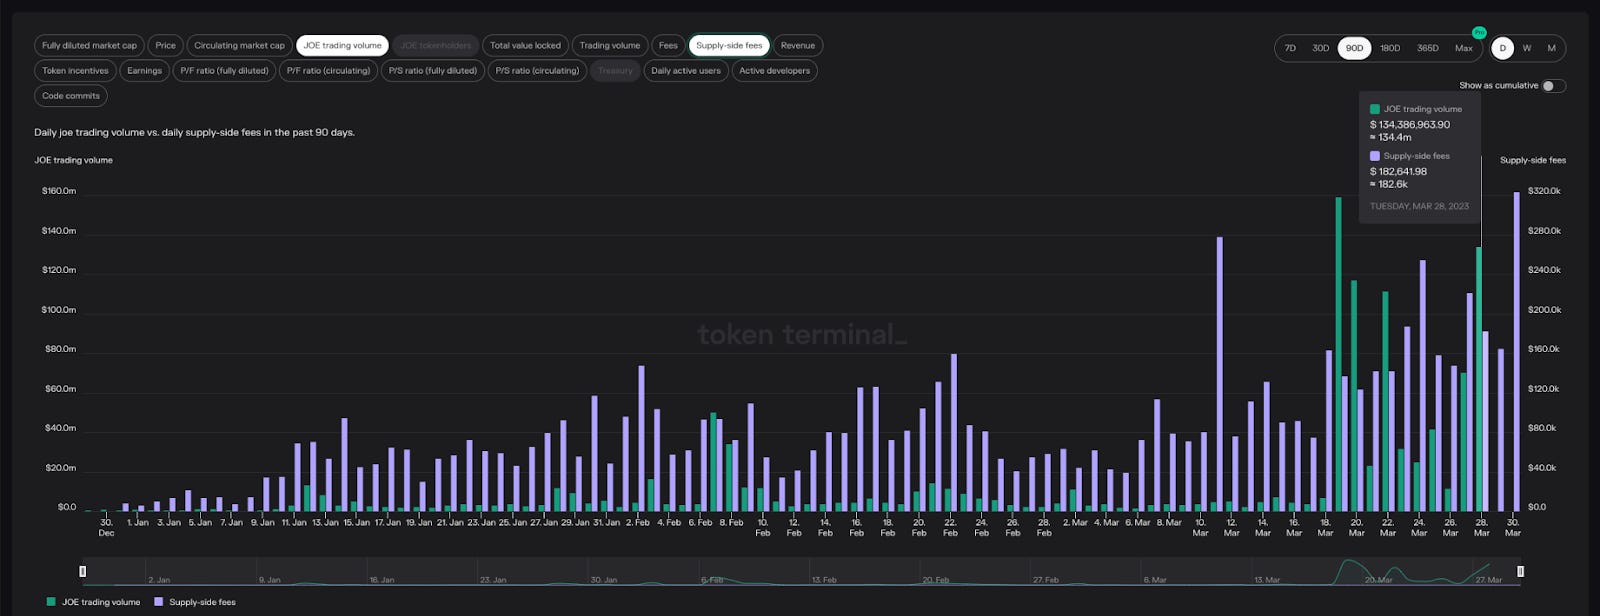This screenshot has height=616, width=1600.
Task: Grab the left range navigator handle
Action: [83, 571]
